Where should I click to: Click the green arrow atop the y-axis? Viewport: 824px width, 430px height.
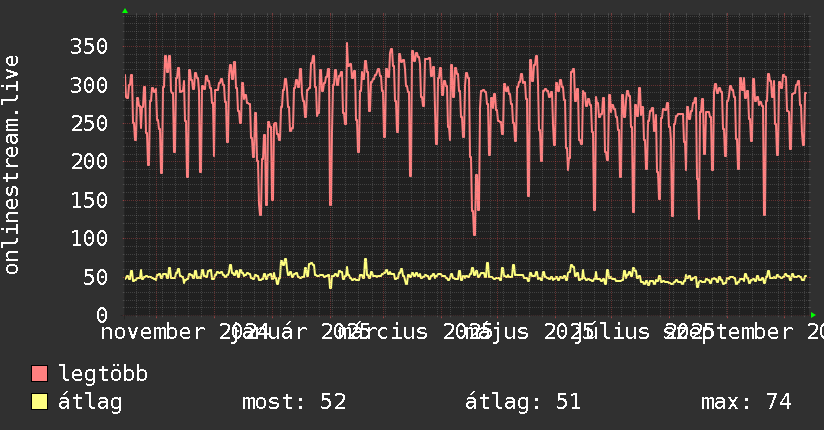(x=125, y=11)
